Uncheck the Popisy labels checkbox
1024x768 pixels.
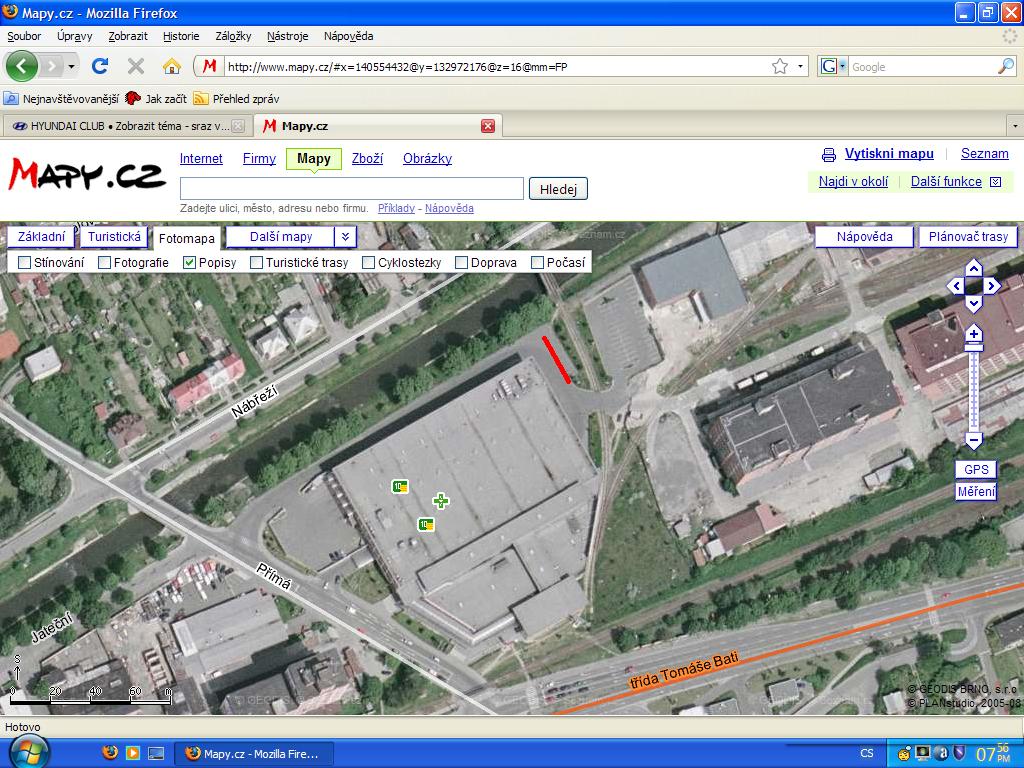[x=190, y=262]
